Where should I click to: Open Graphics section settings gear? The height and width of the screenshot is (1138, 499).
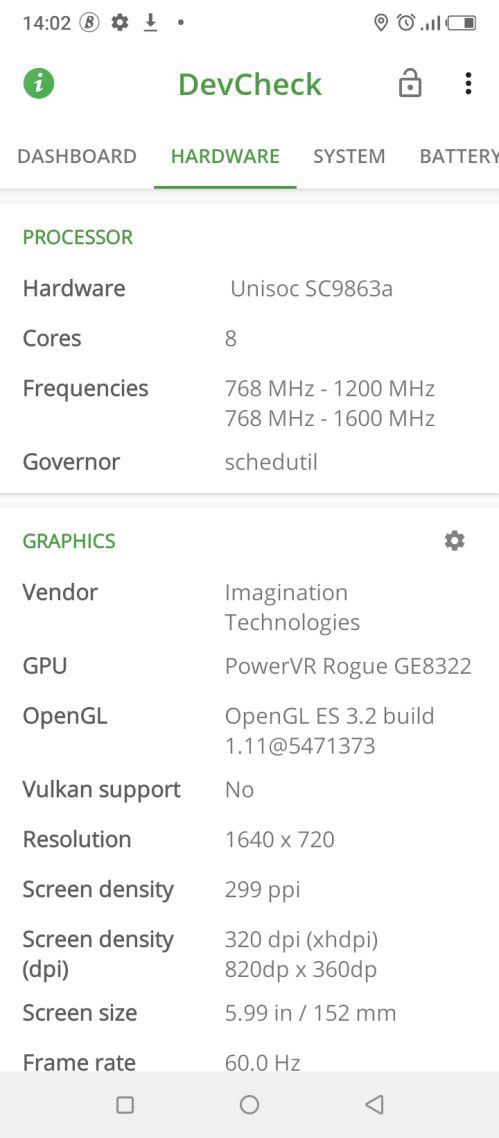tap(455, 541)
